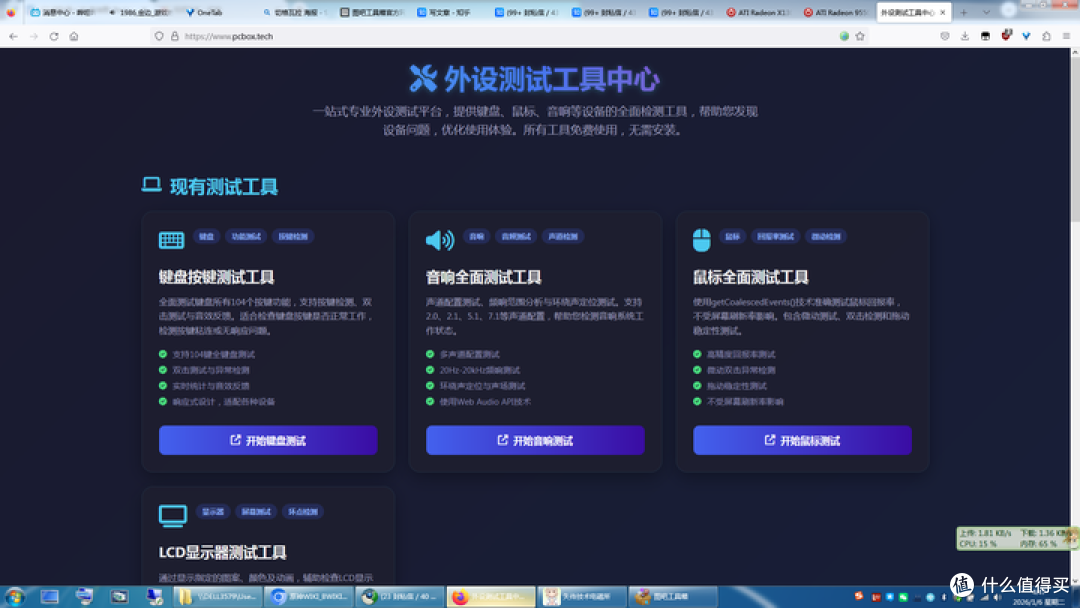
Task: Click the mouse icon on the mouse card
Action: [x=701, y=240]
